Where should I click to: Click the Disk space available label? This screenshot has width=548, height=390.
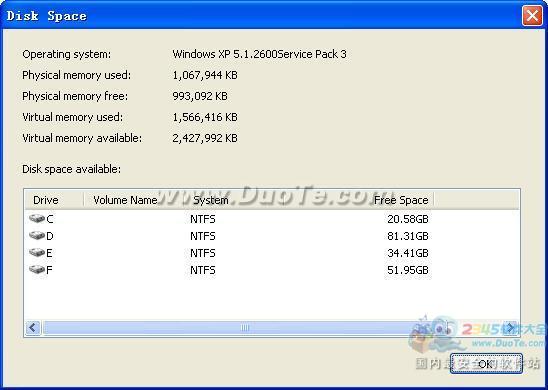tap(71, 169)
